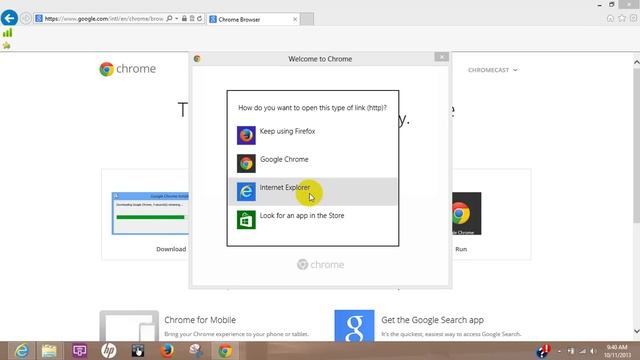
Task: Open the Chrome for Mobile link
Action: coord(200,320)
